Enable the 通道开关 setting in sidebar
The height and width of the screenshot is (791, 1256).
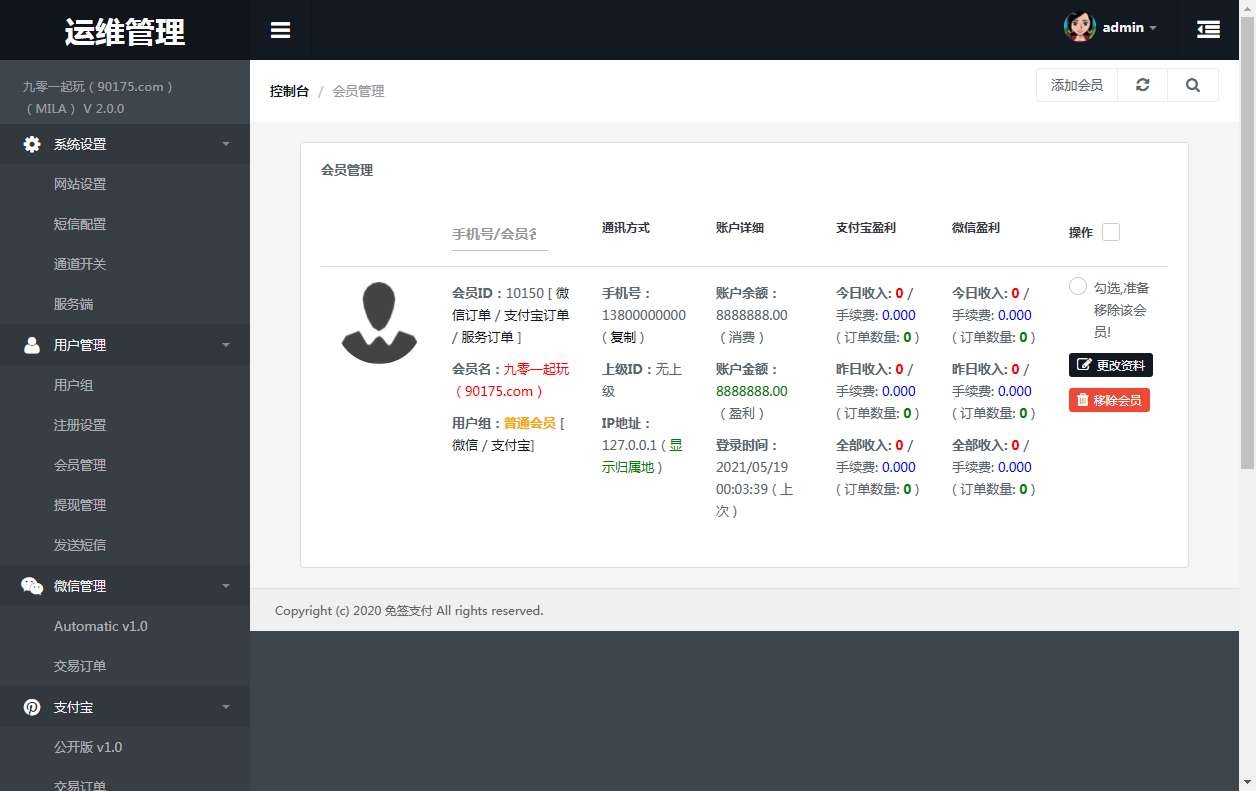tap(78, 264)
